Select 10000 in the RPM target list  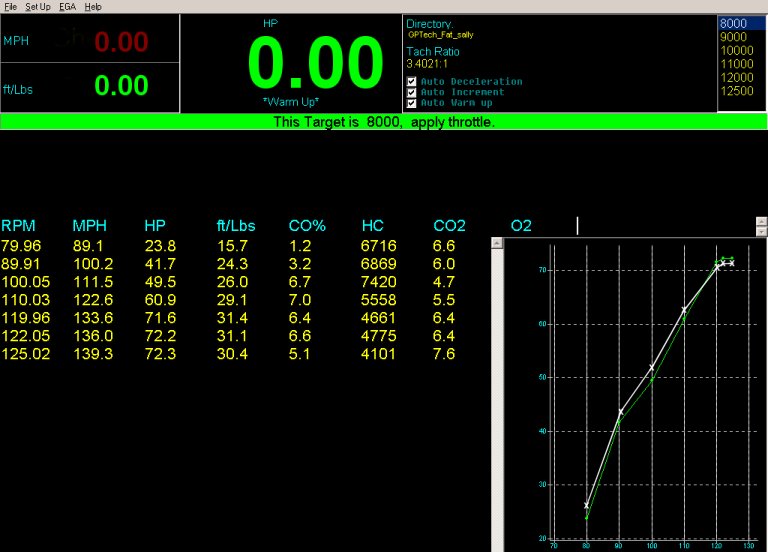pyautogui.click(x=735, y=50)
